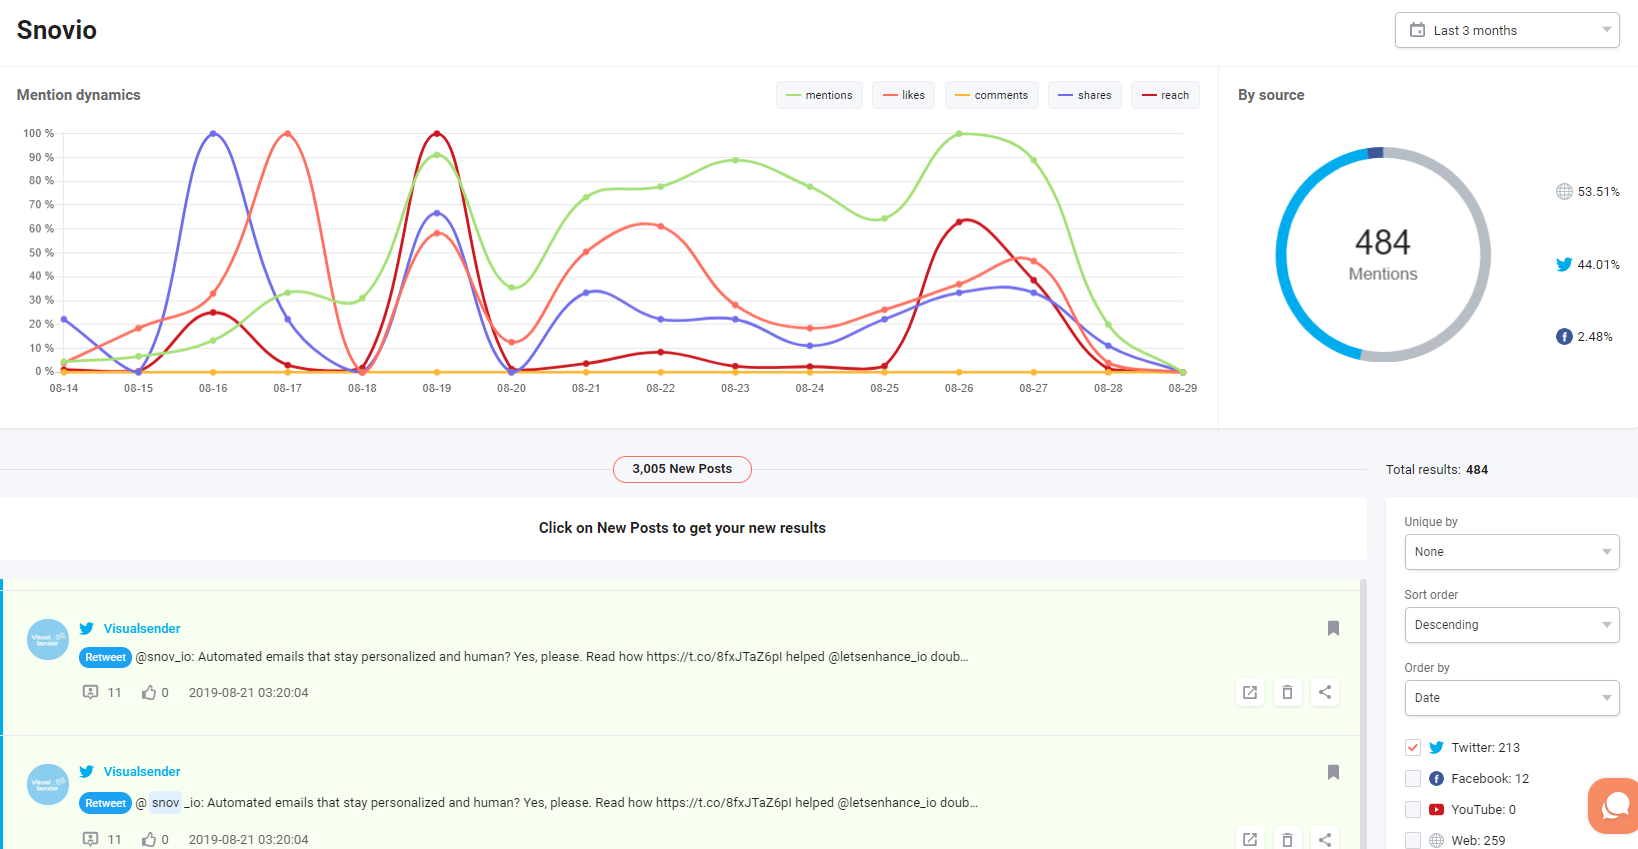Open the live chat support widget
The width and height of the screenshot is (1638, 849).
pos(1614,805)
